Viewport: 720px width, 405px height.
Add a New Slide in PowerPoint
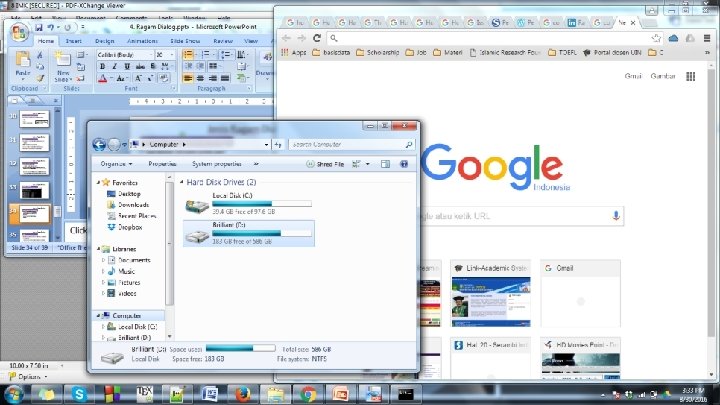click(63, 67)
